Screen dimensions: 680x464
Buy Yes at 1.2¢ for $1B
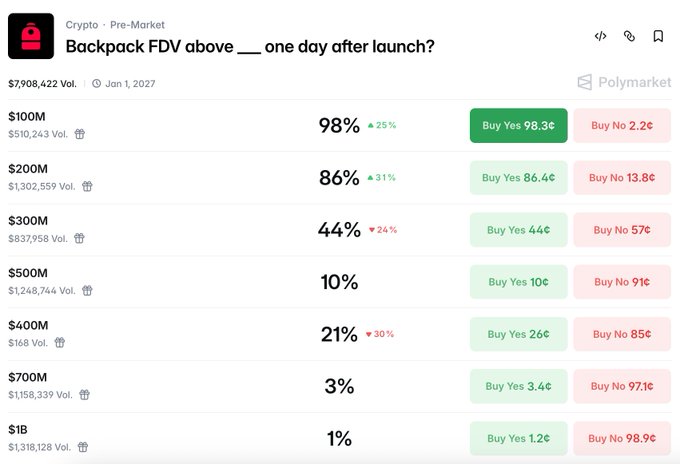click(x=518, y=438)
